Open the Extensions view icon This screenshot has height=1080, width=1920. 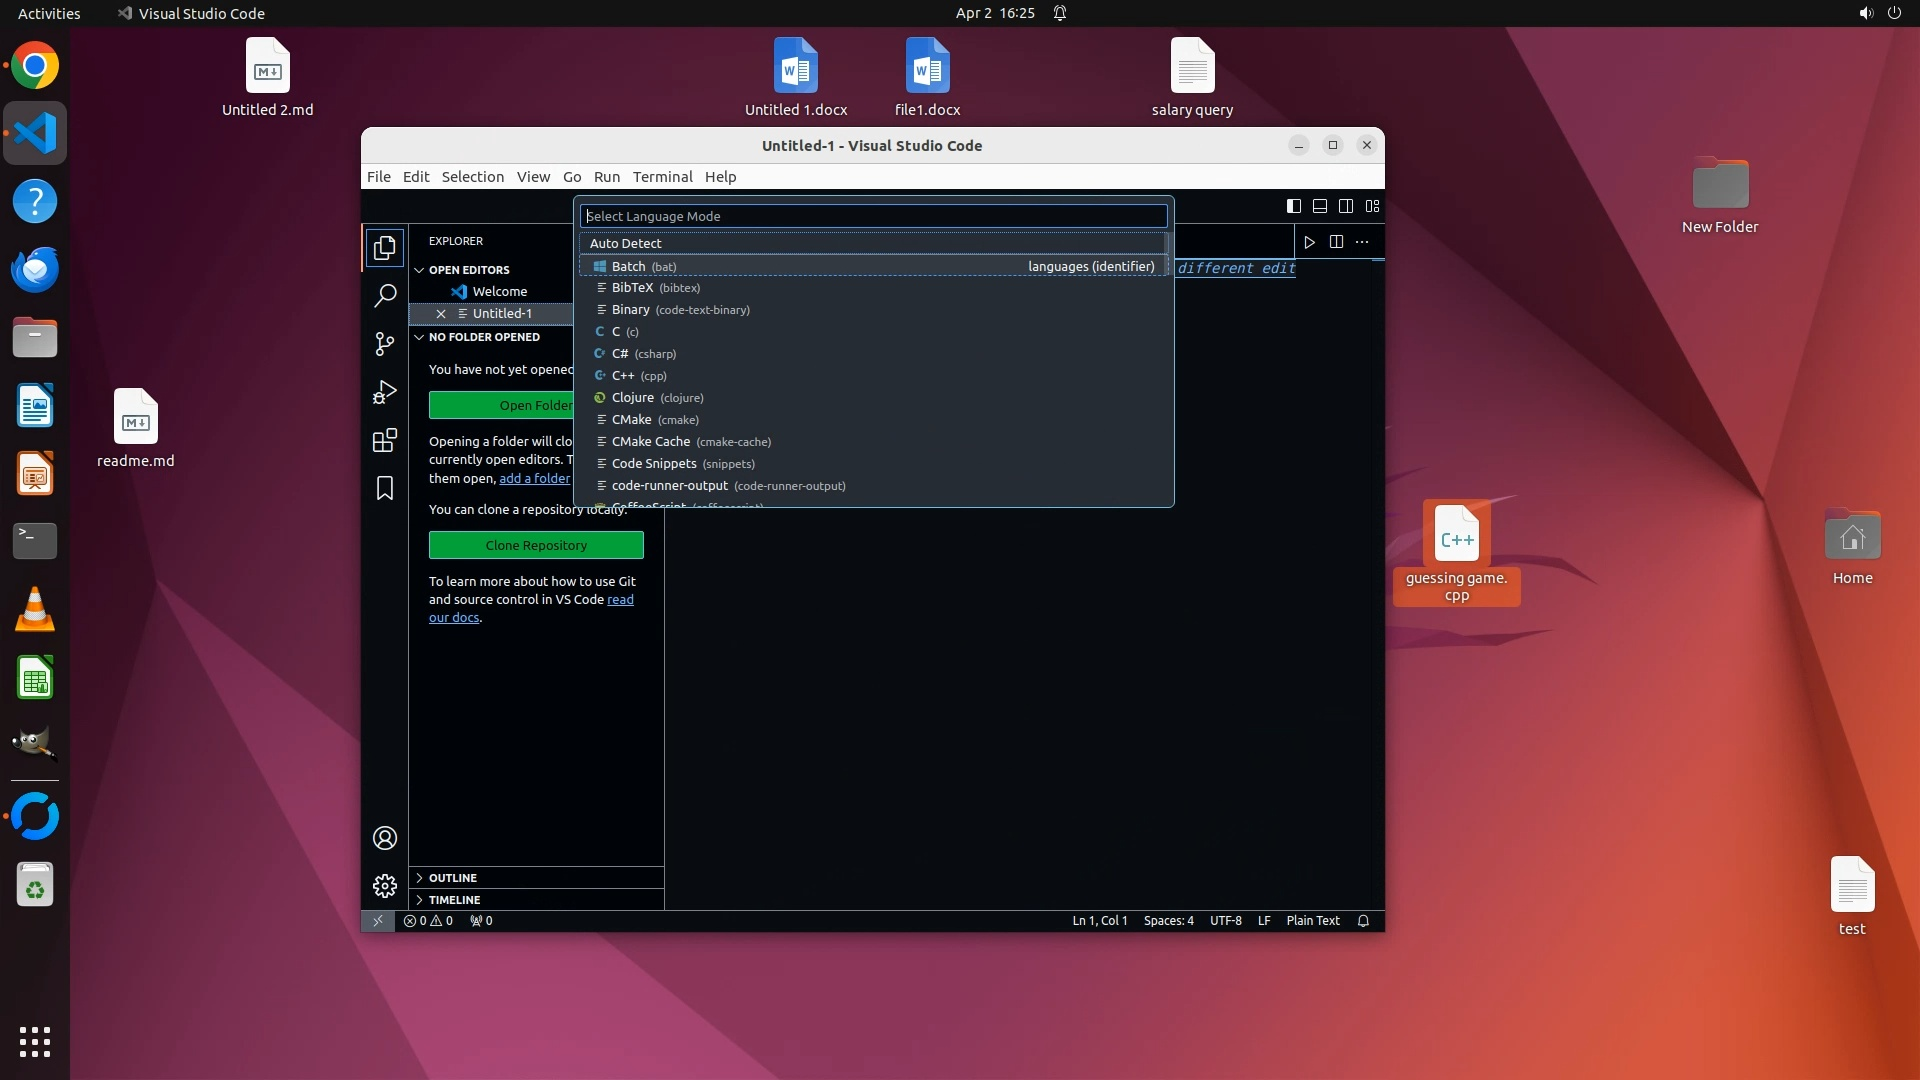(385, 440)
